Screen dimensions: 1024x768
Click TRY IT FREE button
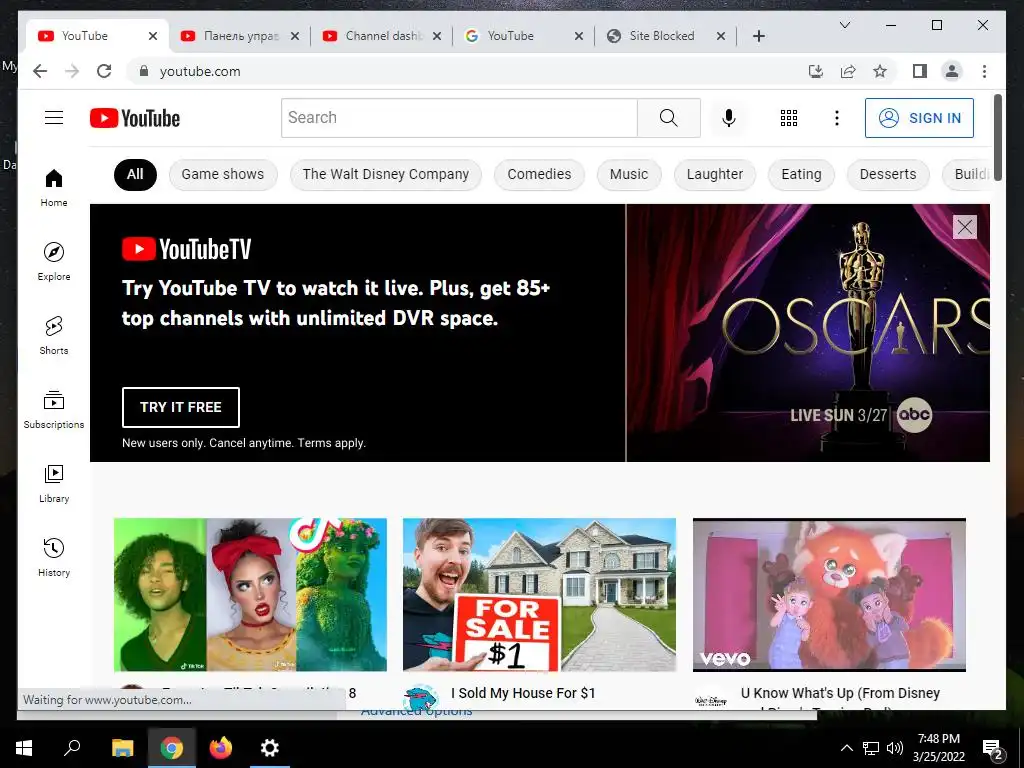(180, 407)
